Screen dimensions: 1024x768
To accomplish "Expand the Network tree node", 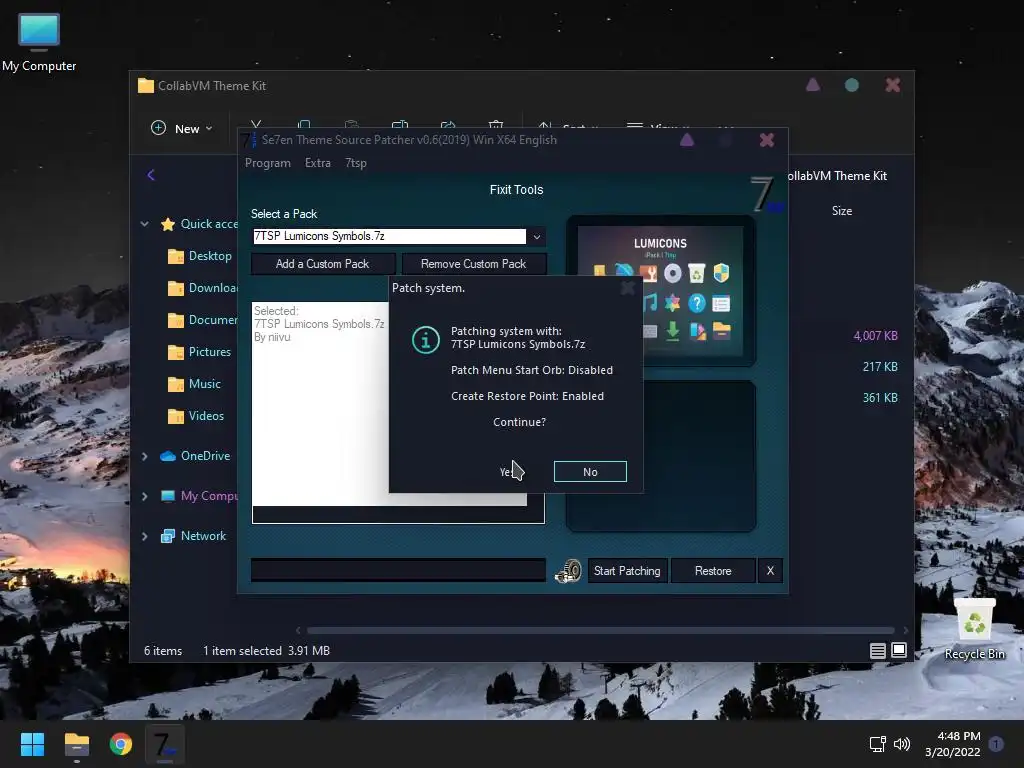I will coord(144,536).
